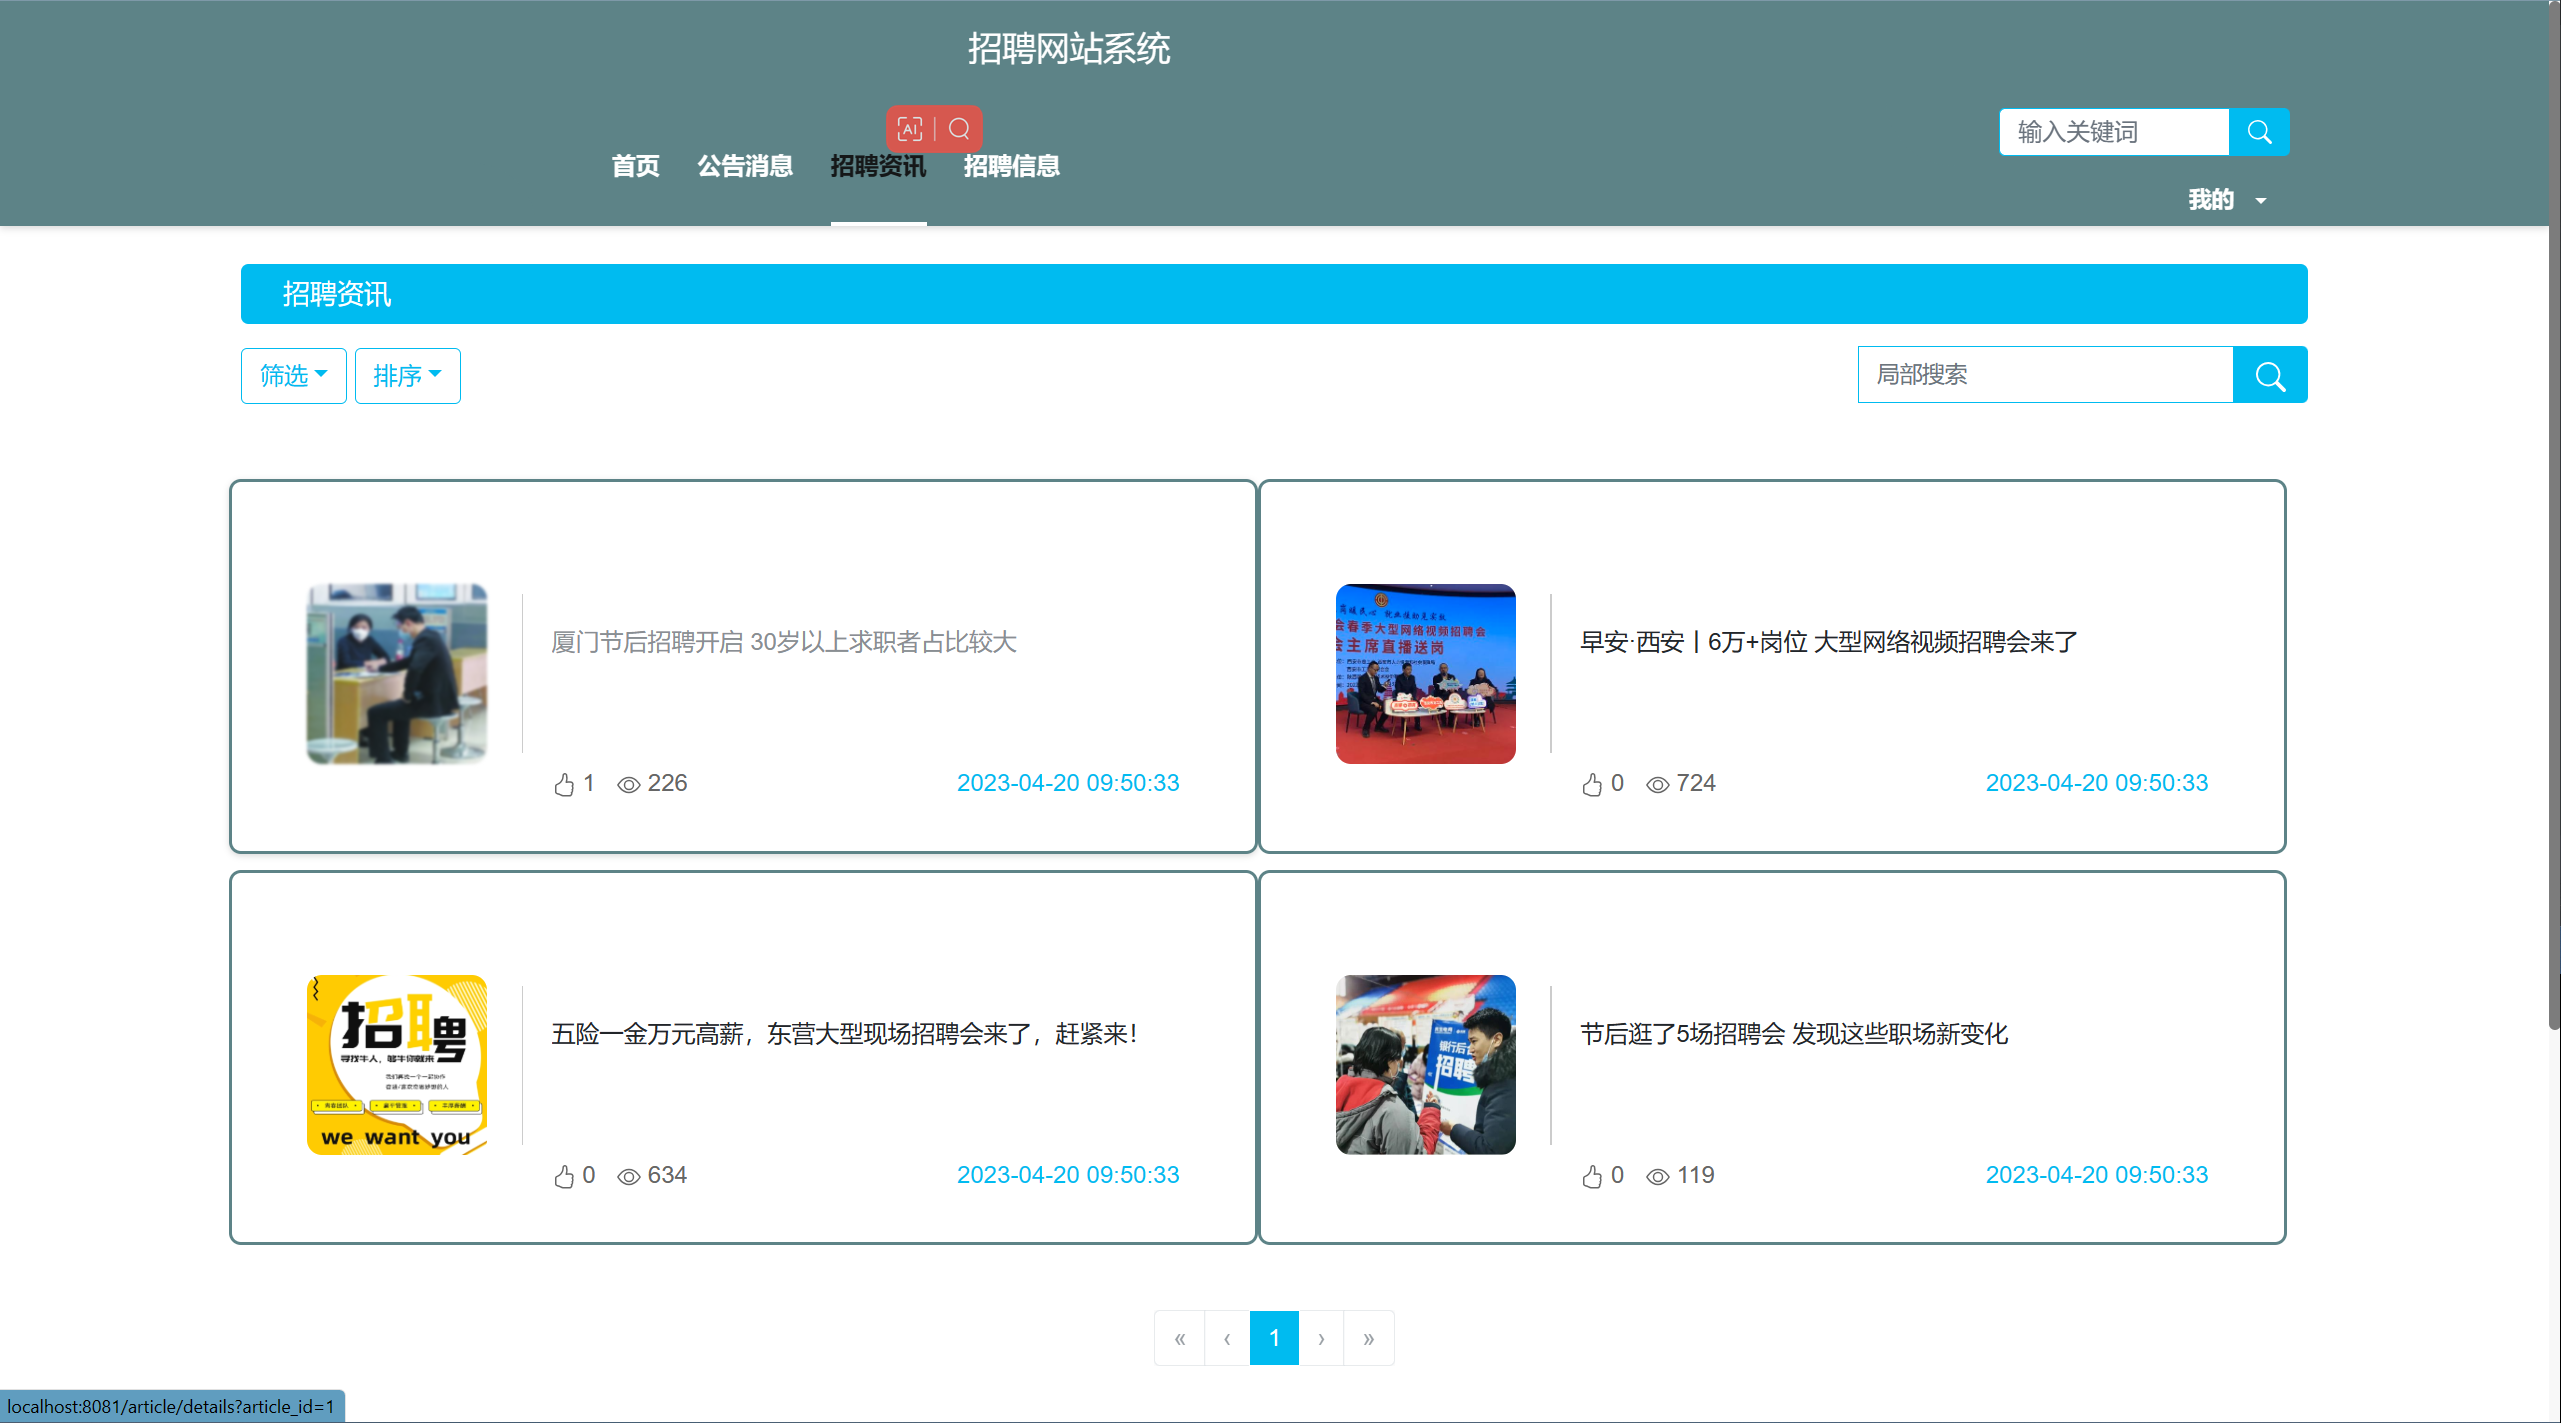Open article 节后逛了5场招聘会 title
The image size is (2561, 1423).
pos(1793,1034)
